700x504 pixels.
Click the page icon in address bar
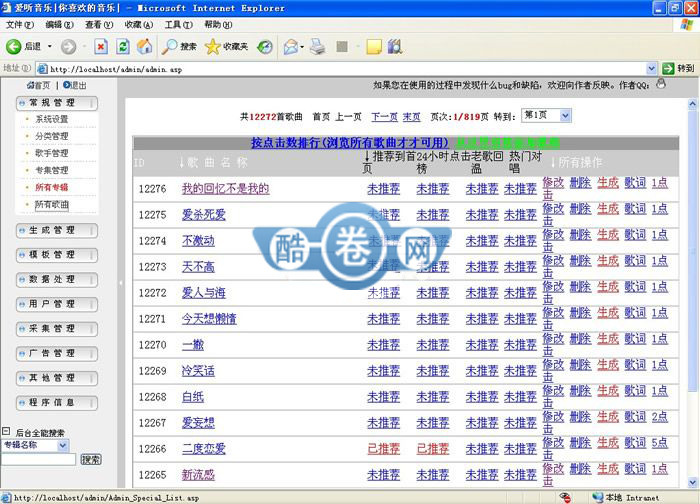[x=42, y=69]
